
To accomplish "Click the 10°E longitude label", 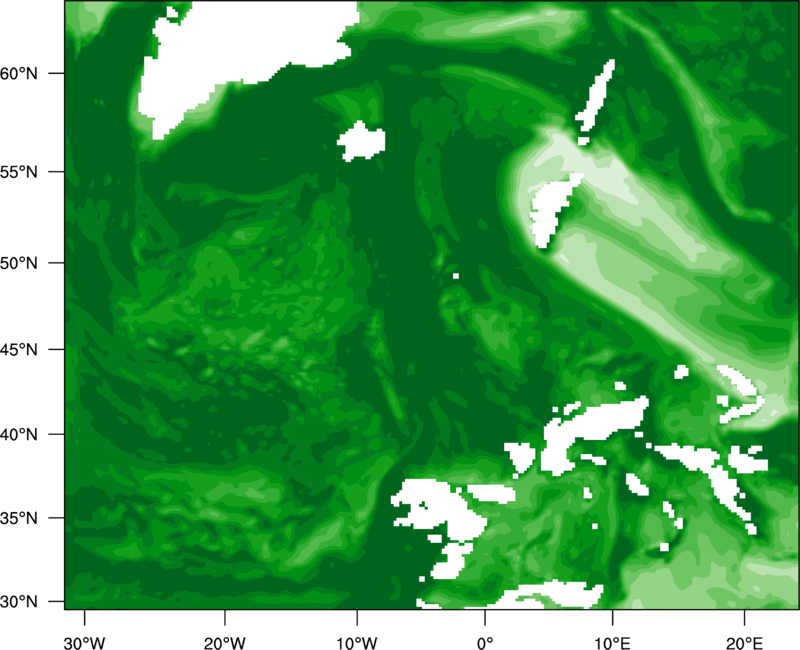I will pyautogui.click(x=613, y=643).
